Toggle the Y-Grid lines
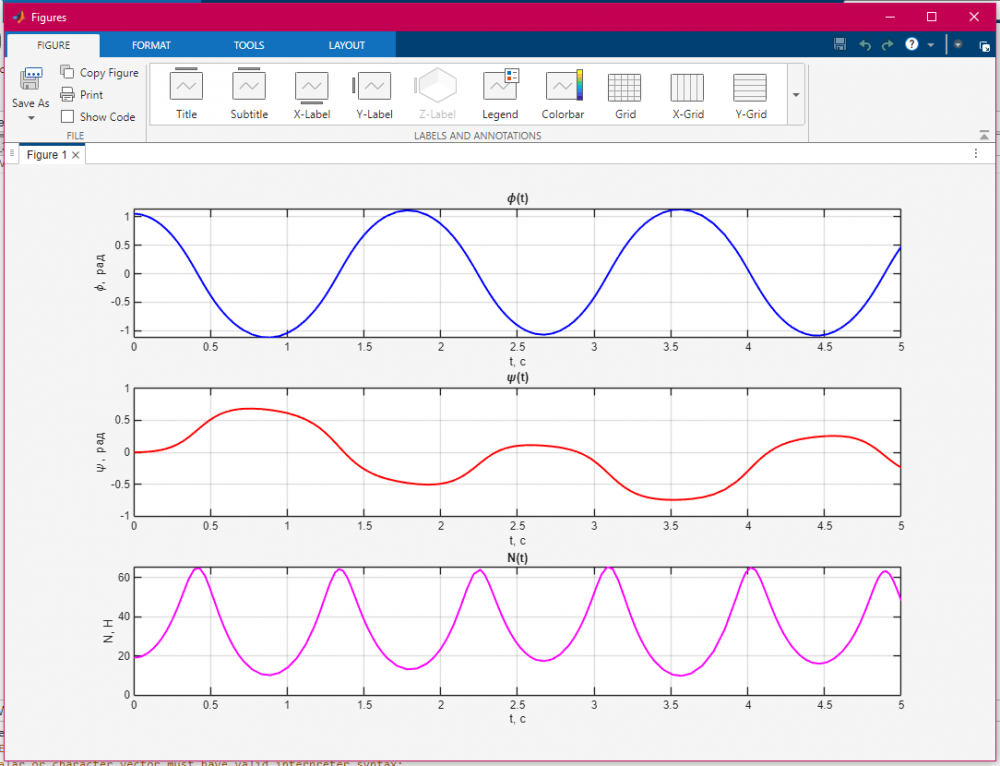This screenshot has width=1000, height=766. click(750, 94)
